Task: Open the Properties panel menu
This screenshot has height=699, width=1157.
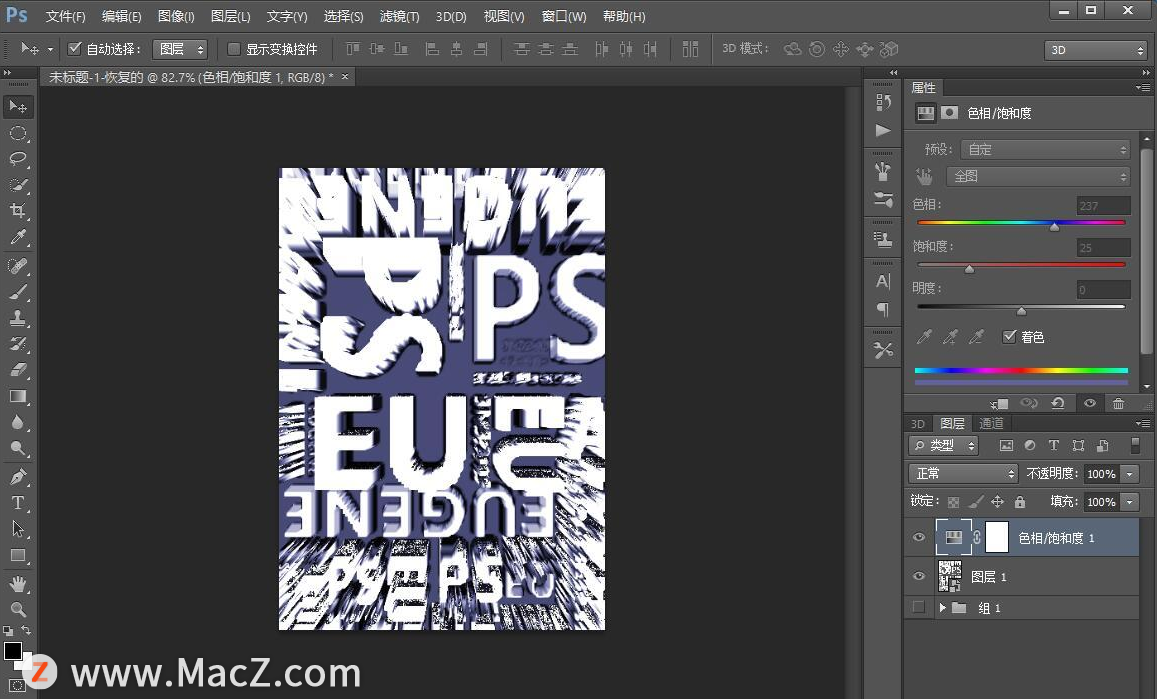Action: (1143, 87)
